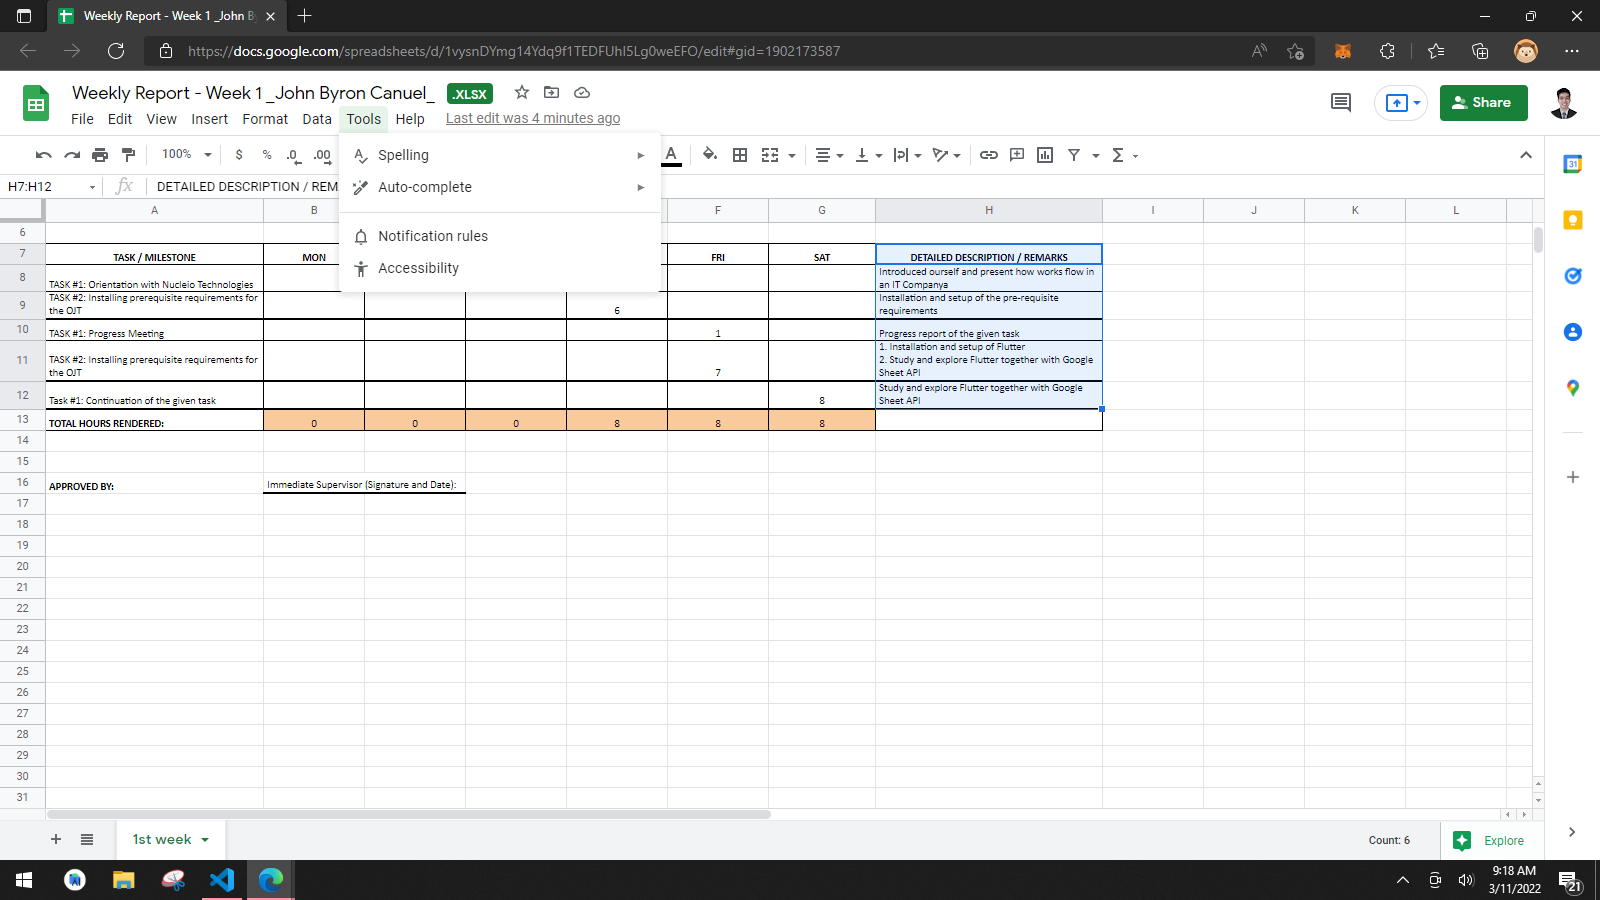Click the Explore button
This screenshot has height=900, width=1600.
pos(1490,841)
